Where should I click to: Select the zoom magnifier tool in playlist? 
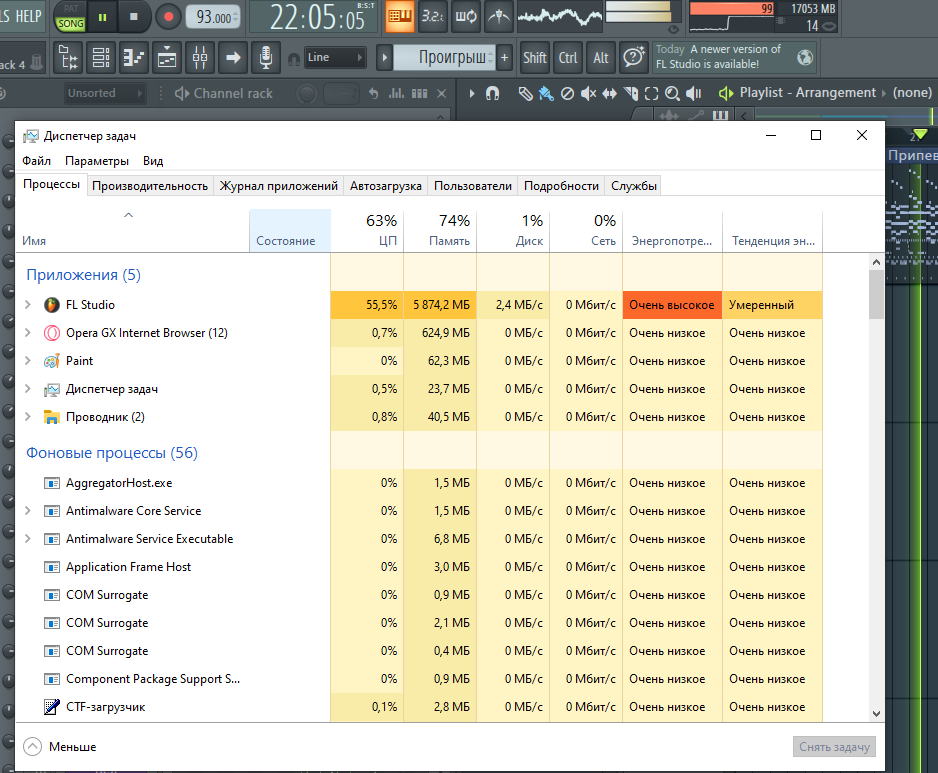tap(671, 93)
